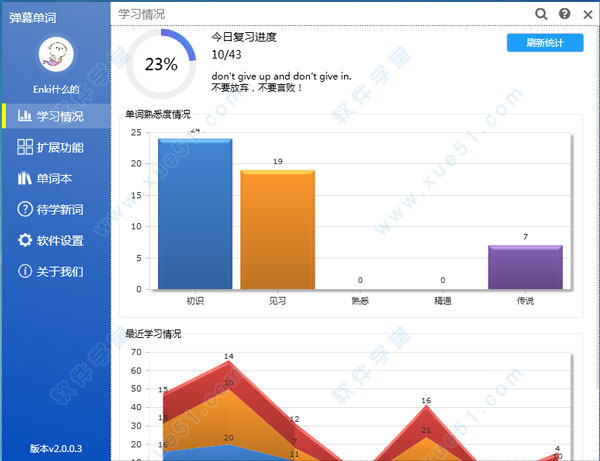Click the blue 初识 bar
Image resolution: width=600 pixels, height=461 pixels.
click(195, 214)
